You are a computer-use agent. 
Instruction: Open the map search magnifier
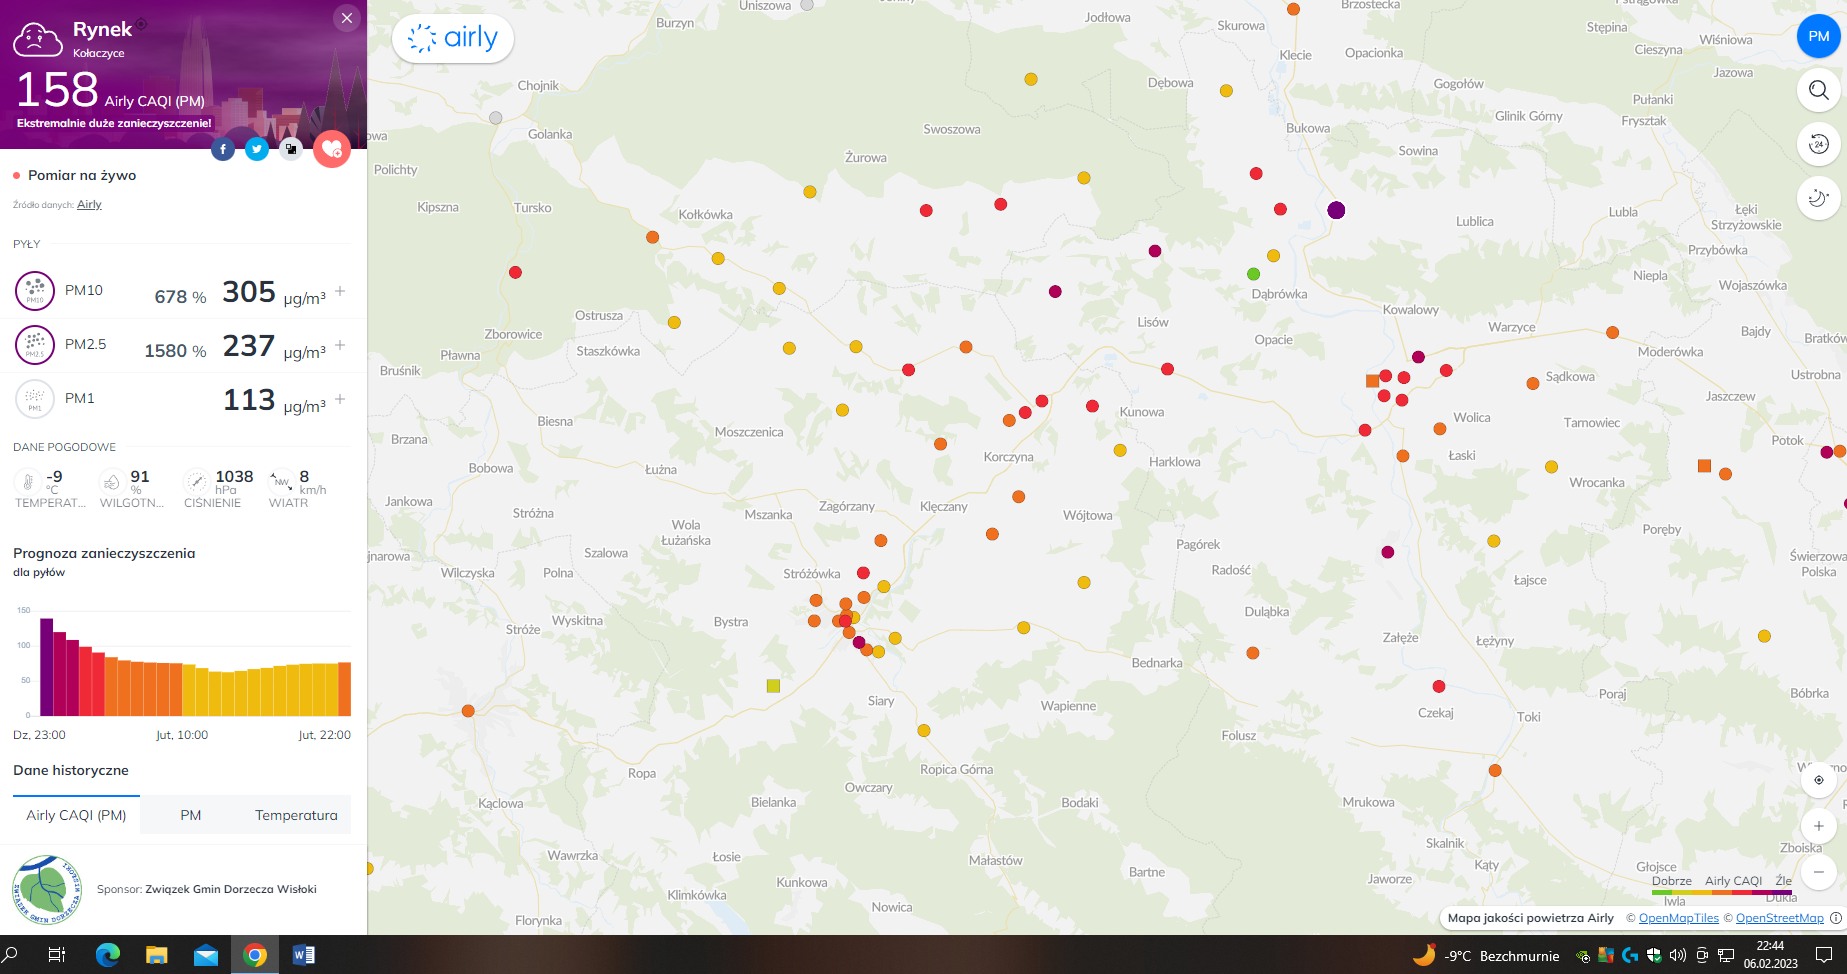1818,90
